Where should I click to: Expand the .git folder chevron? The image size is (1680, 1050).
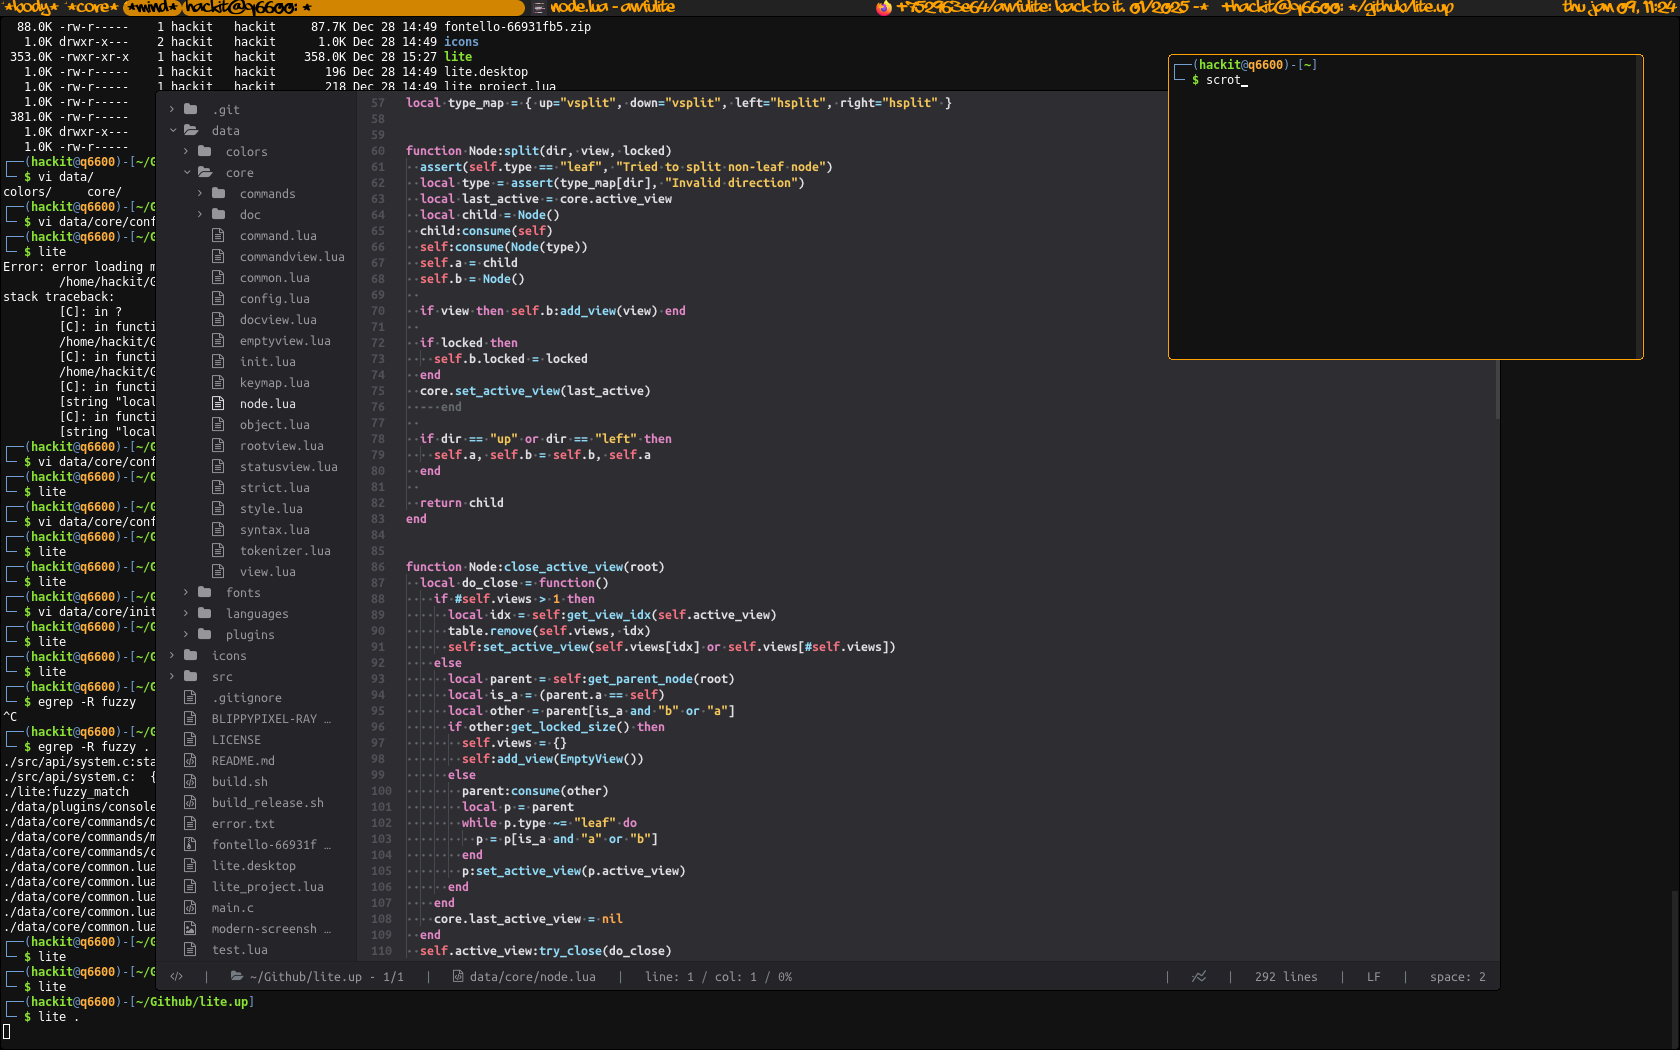(172, 110)
